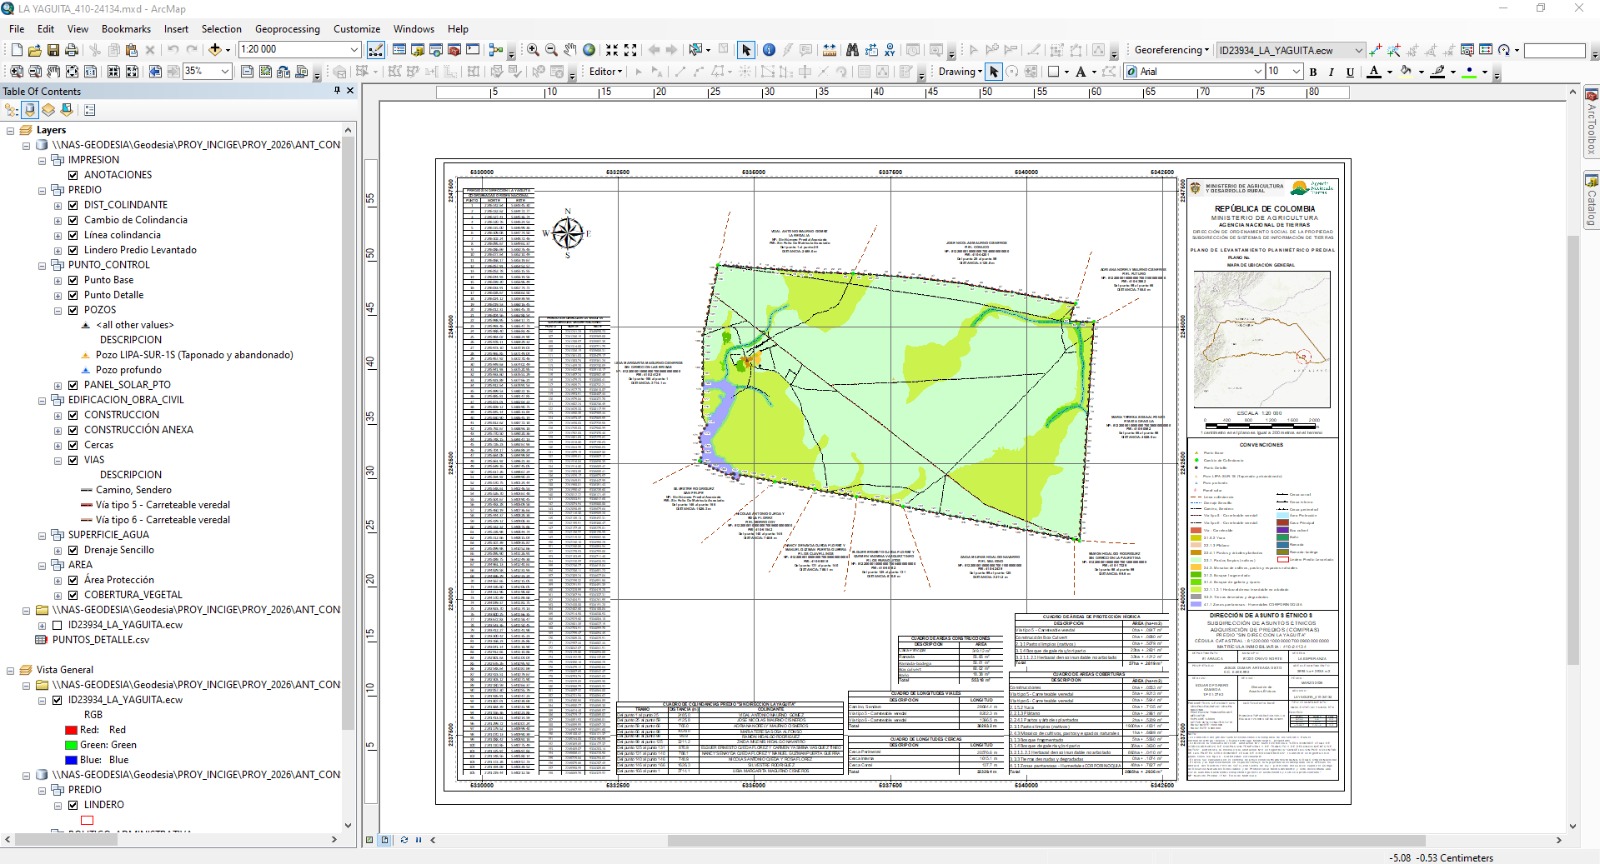Open the Selection menu
The image size is (1600, 864).
[x=221, y=29]
